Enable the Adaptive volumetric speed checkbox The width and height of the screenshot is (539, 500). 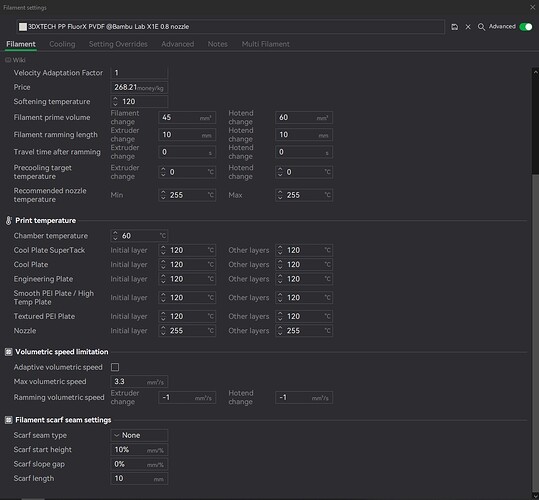click(x=115, y=367)
